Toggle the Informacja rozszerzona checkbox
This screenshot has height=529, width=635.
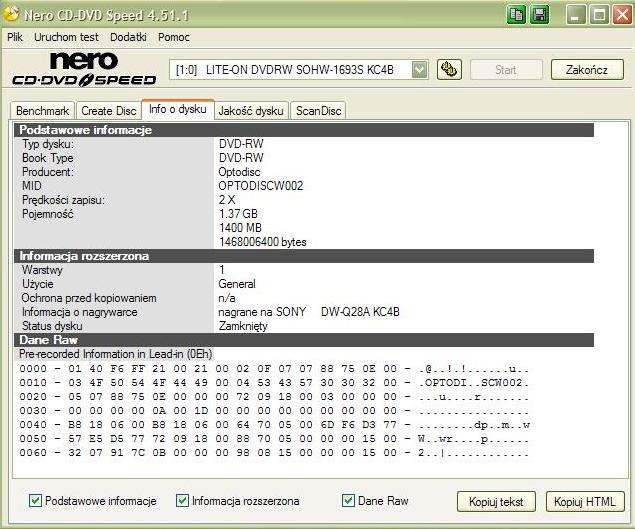182,501
